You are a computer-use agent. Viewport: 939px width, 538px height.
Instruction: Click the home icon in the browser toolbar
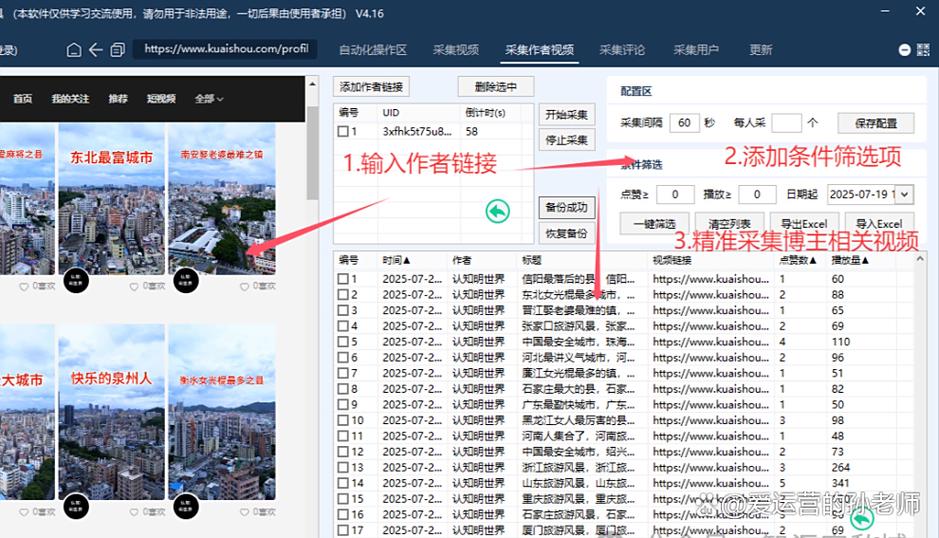tap(74, 50)
